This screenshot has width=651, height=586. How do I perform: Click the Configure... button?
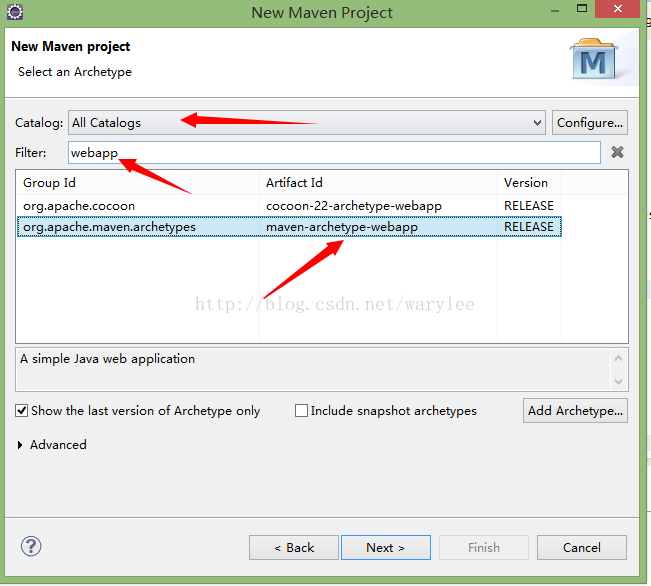tap(590, 123)
